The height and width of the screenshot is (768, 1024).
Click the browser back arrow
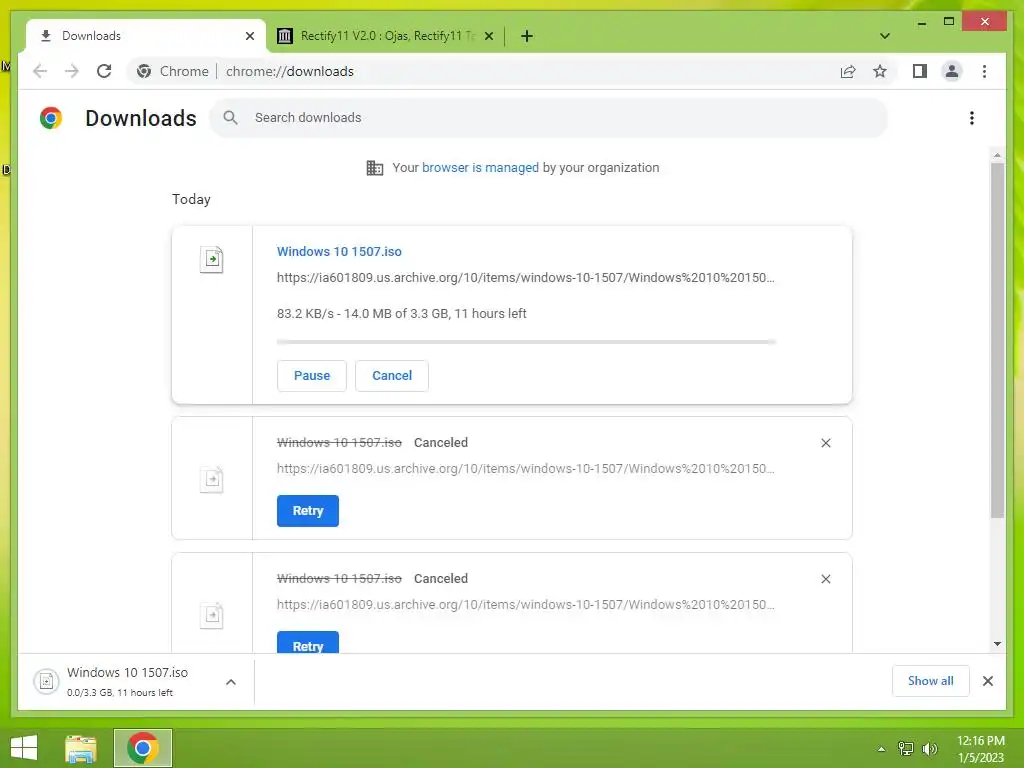pyautogui.click(x=40, y=71)
